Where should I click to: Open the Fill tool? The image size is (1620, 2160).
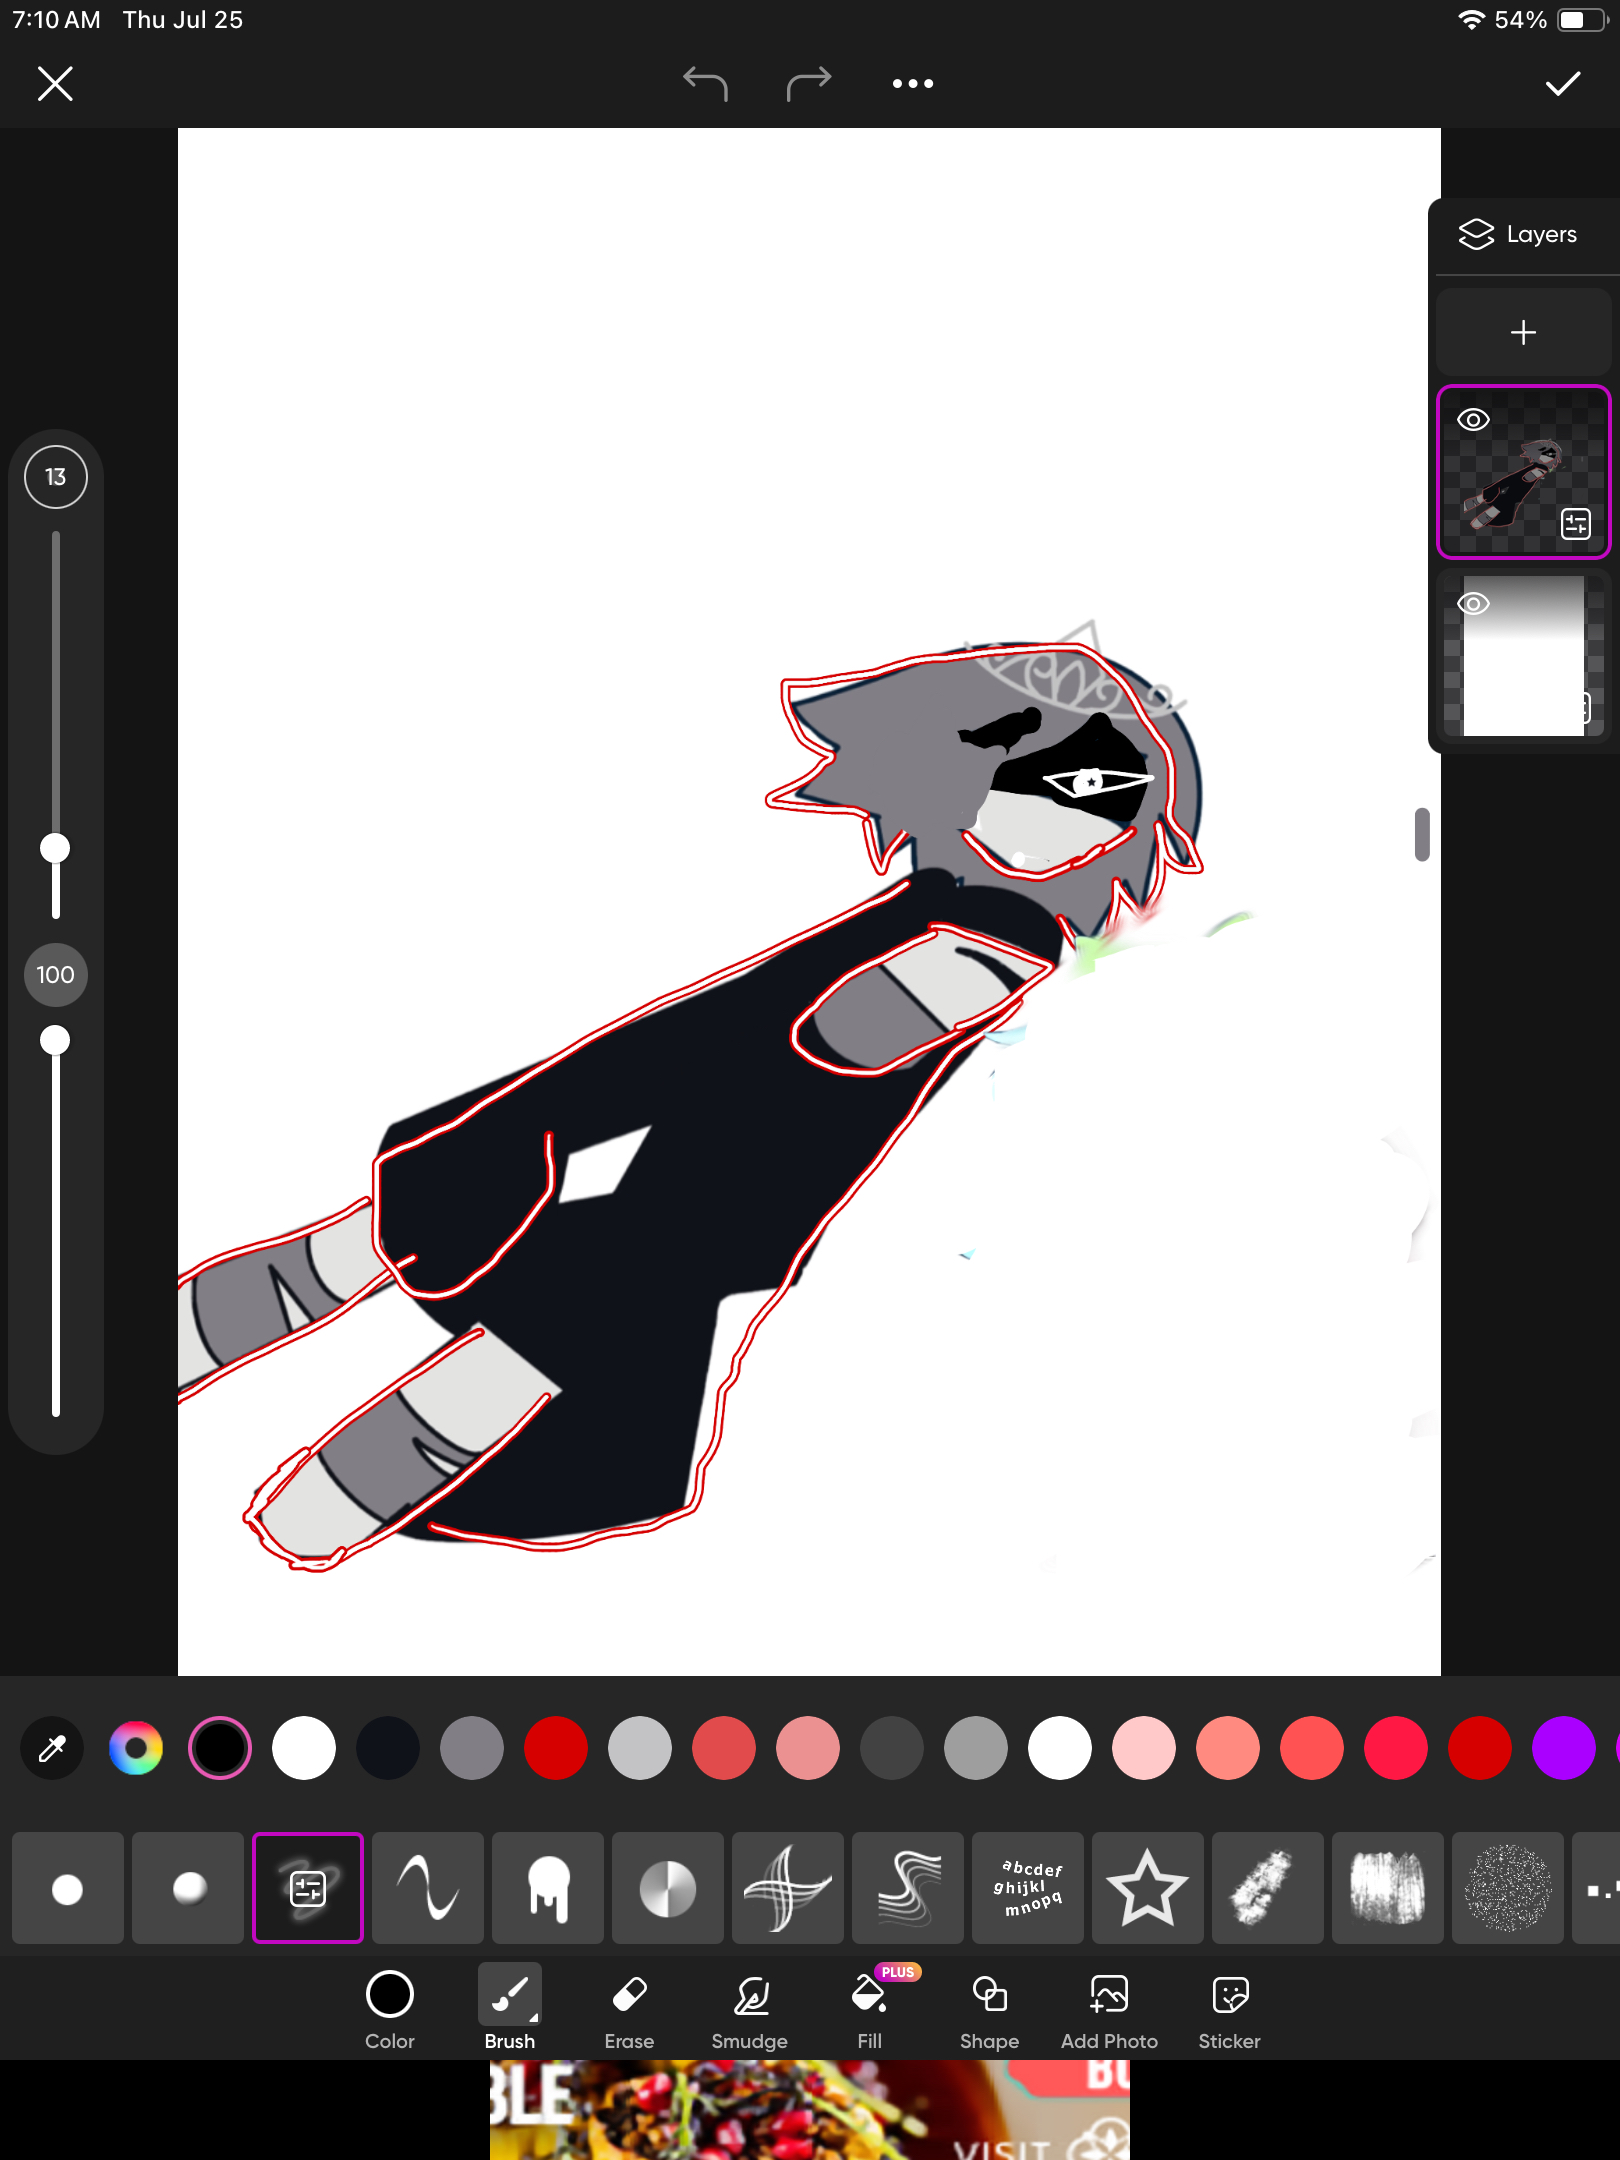pos(869,2009)
